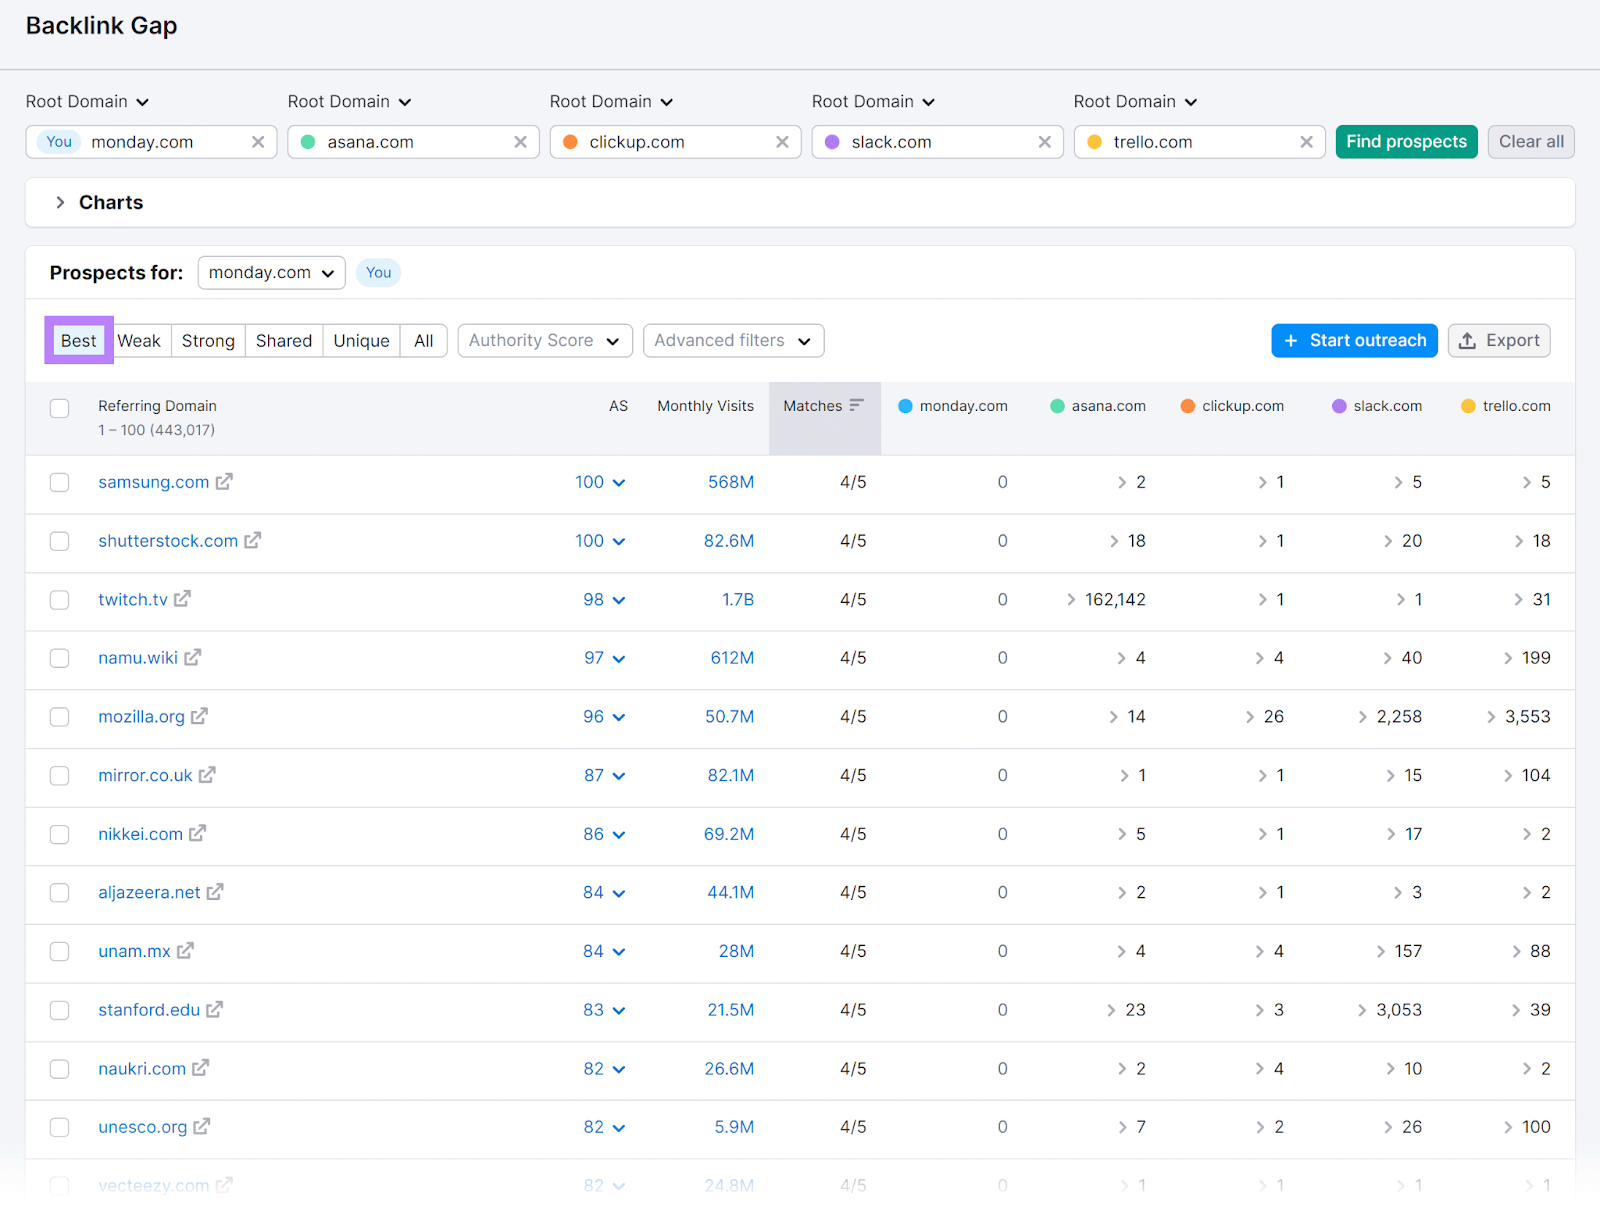Click the Export upload icon
Viewport: 1600px width, 1211px height.
coord(1471,340)
